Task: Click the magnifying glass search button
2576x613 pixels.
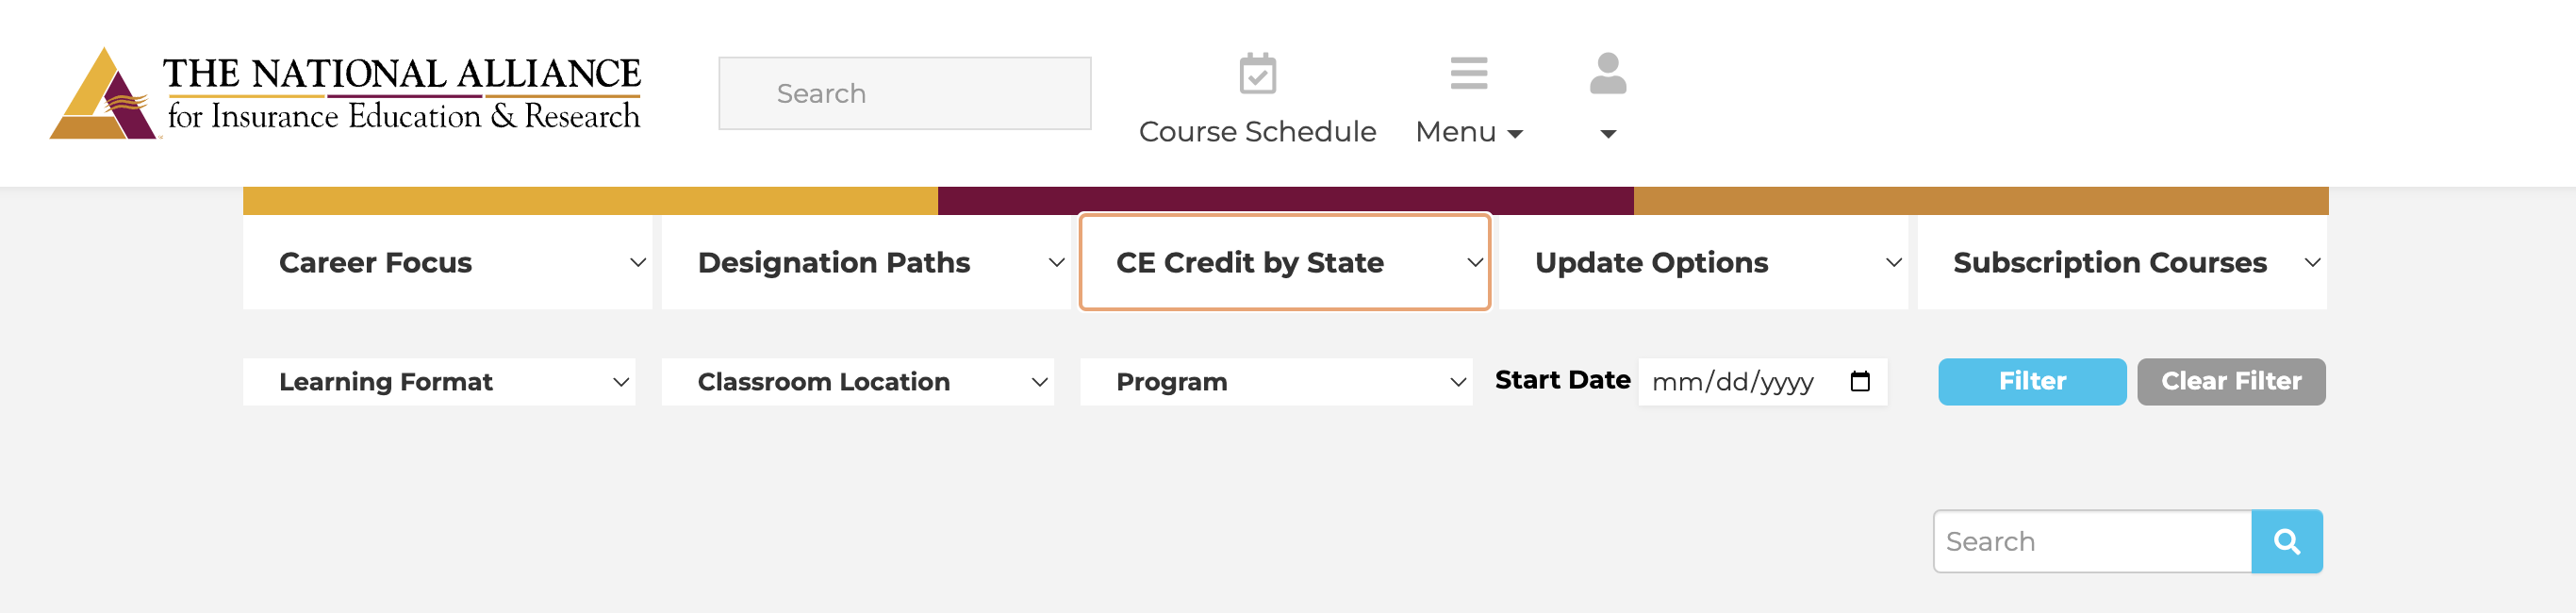Action: coord(2286,541)
